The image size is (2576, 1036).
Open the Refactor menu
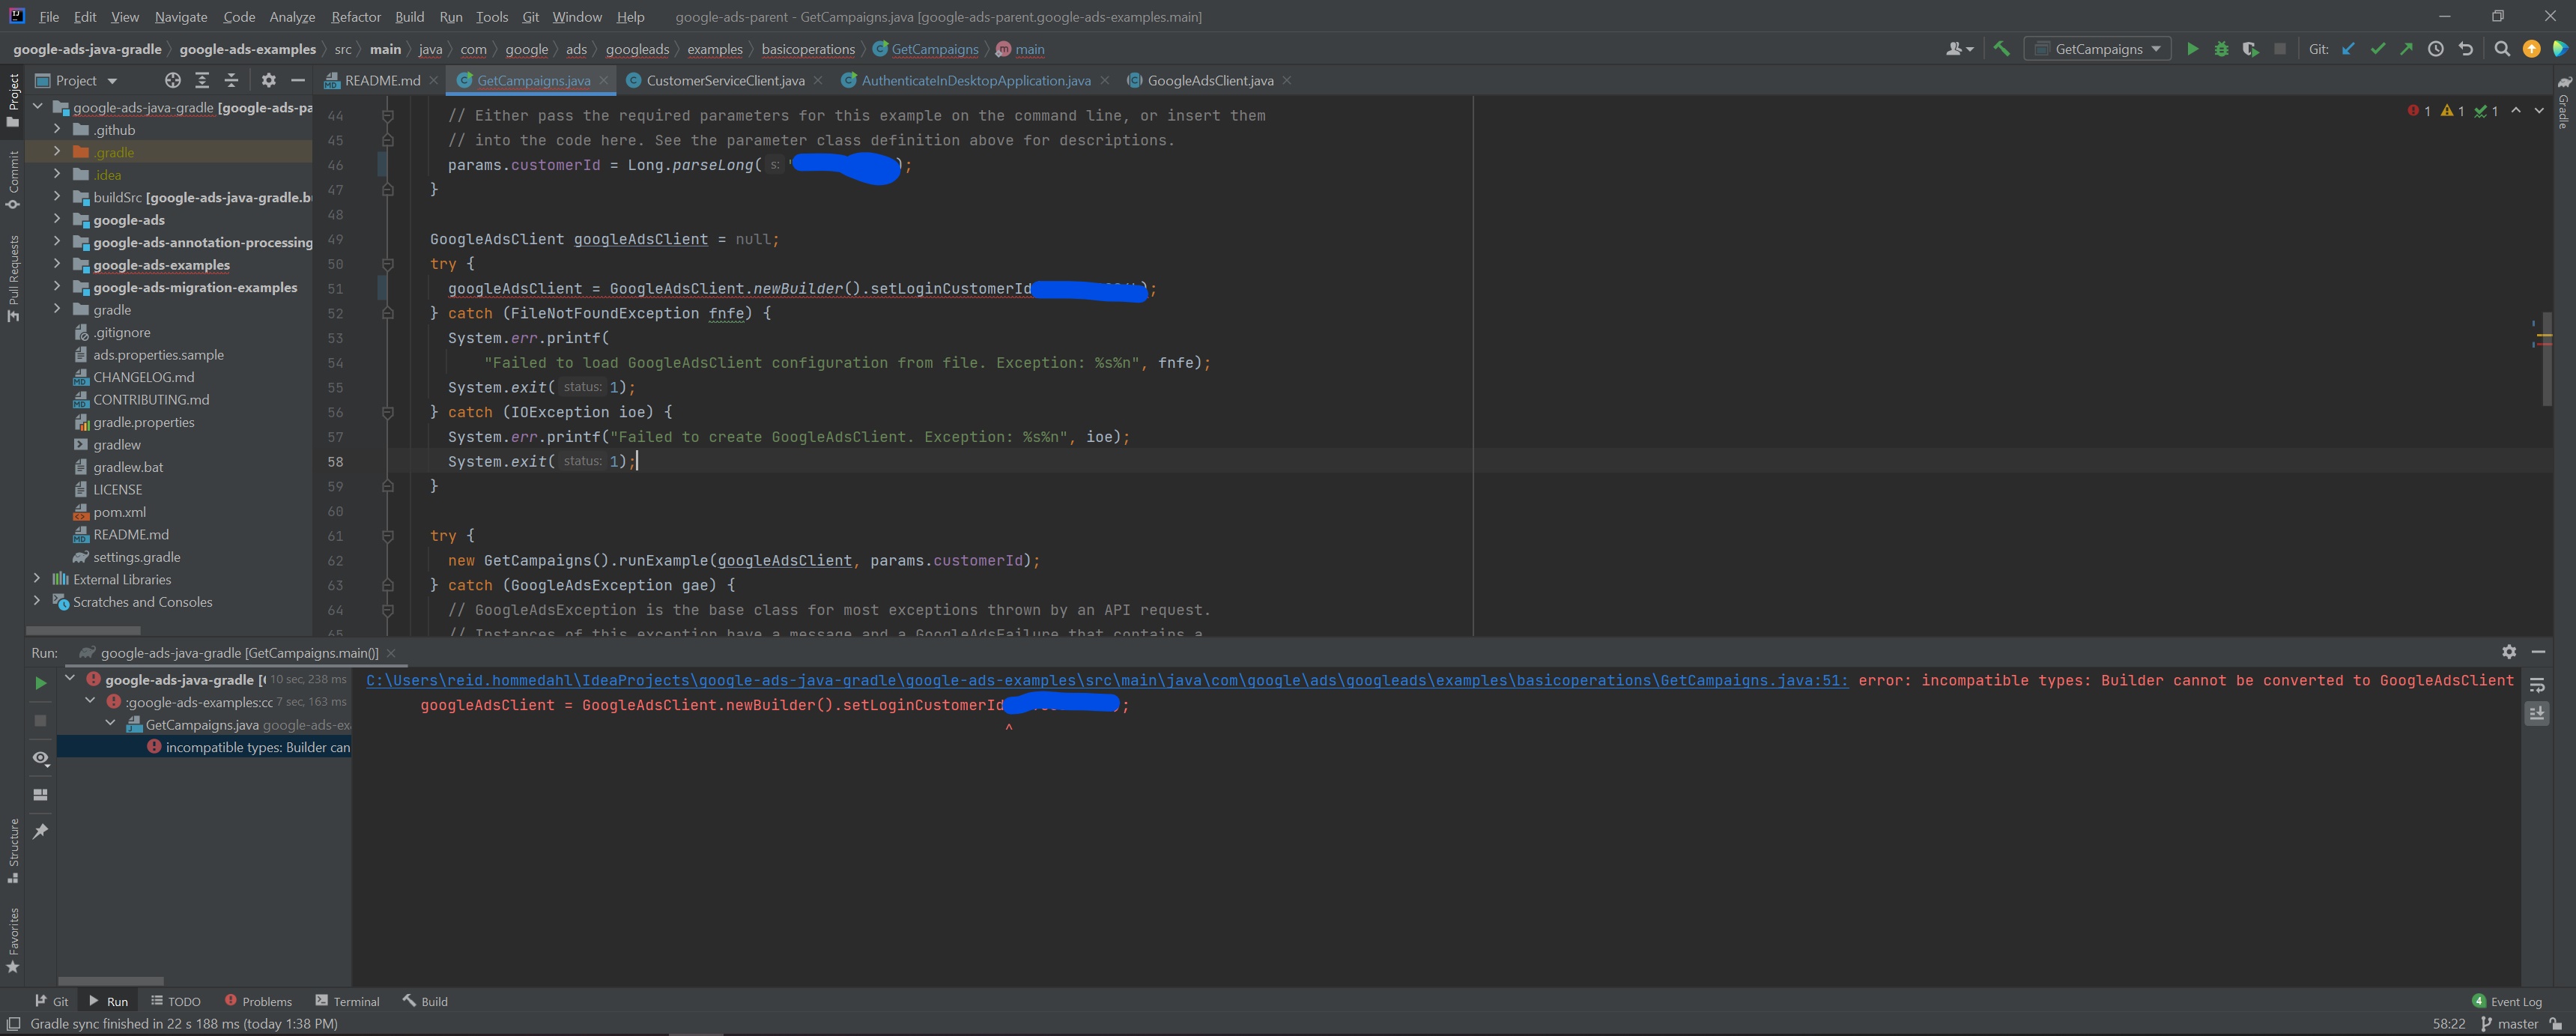[356, 17]
